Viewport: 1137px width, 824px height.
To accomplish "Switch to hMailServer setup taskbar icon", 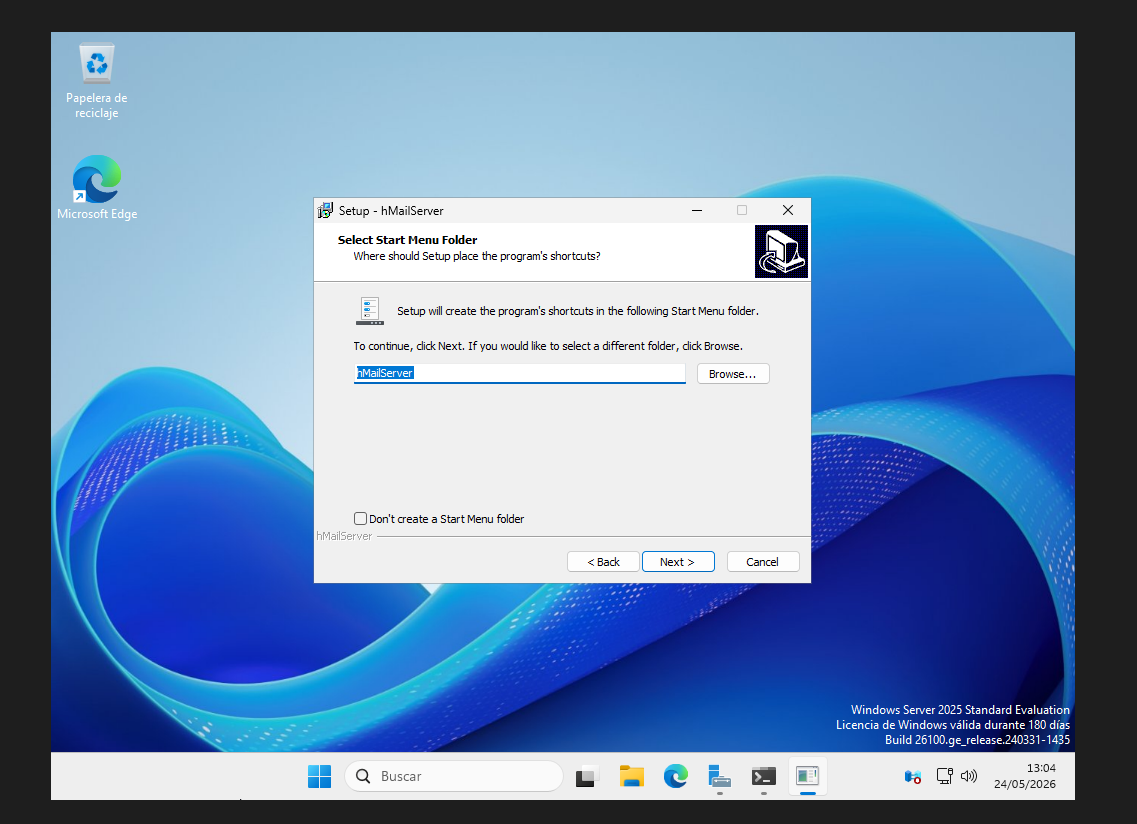I will (x=807, y=776).
